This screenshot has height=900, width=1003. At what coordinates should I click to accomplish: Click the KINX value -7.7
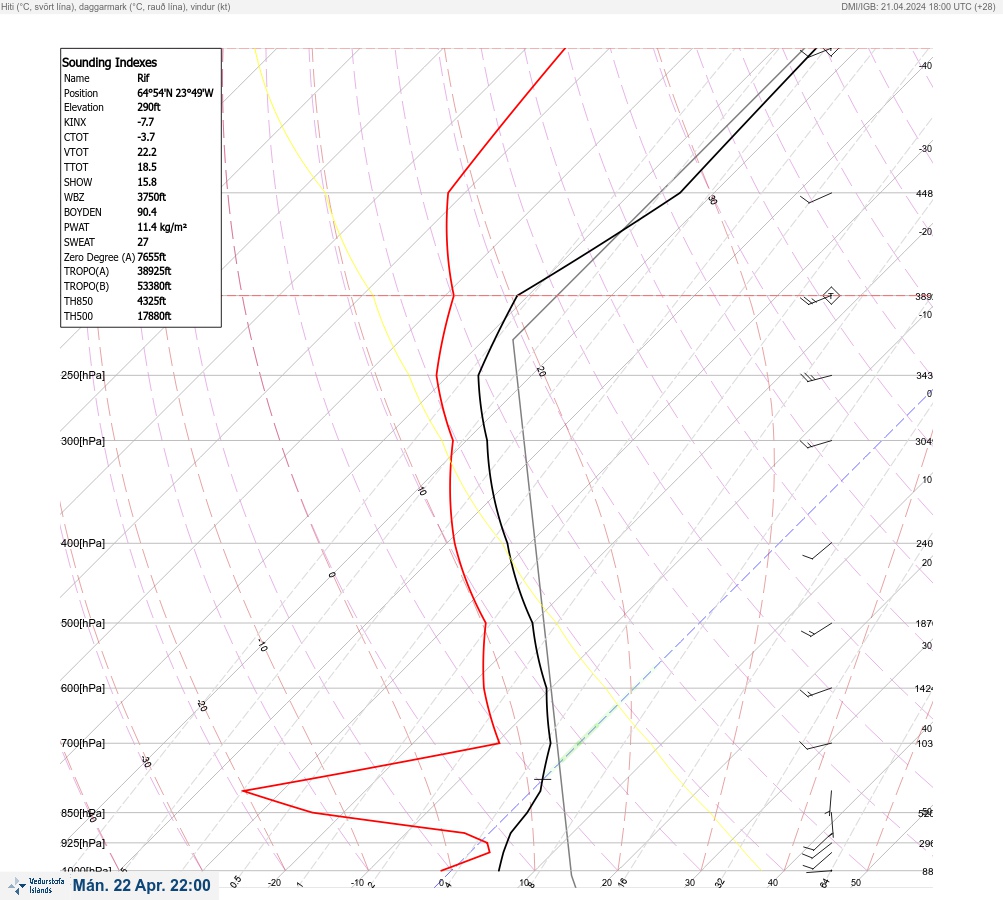click(x=145, y=122)
